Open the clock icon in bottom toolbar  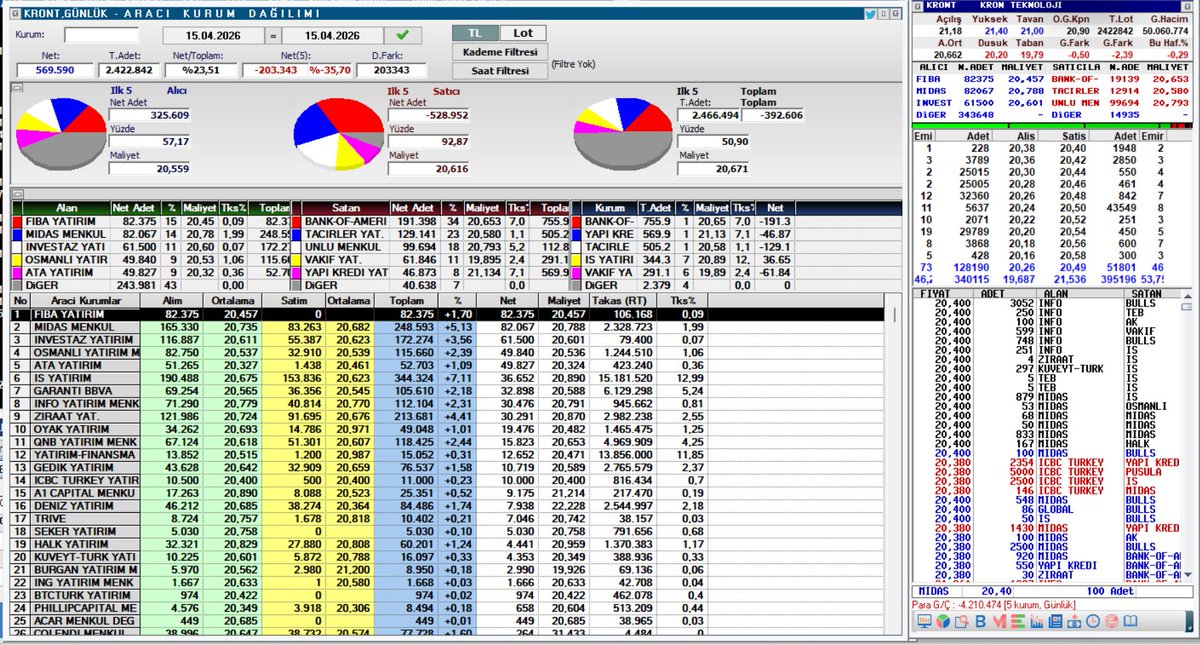pyautogui.click(x=1093, y=622)
